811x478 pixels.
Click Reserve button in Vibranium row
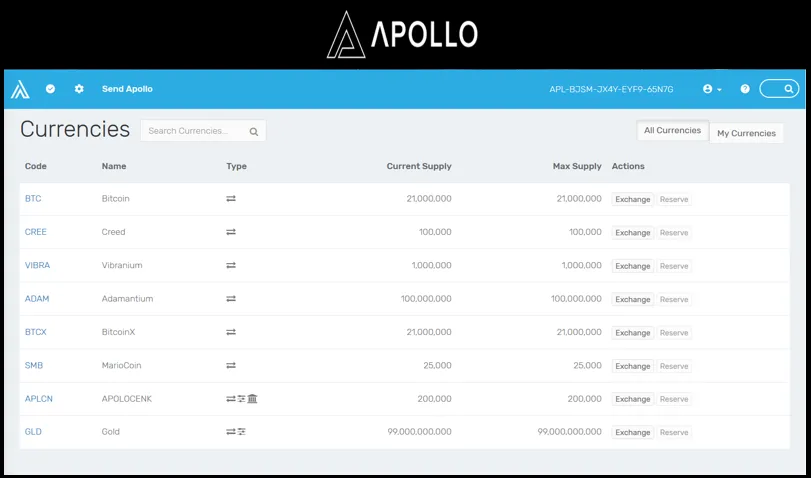[674, 266]
